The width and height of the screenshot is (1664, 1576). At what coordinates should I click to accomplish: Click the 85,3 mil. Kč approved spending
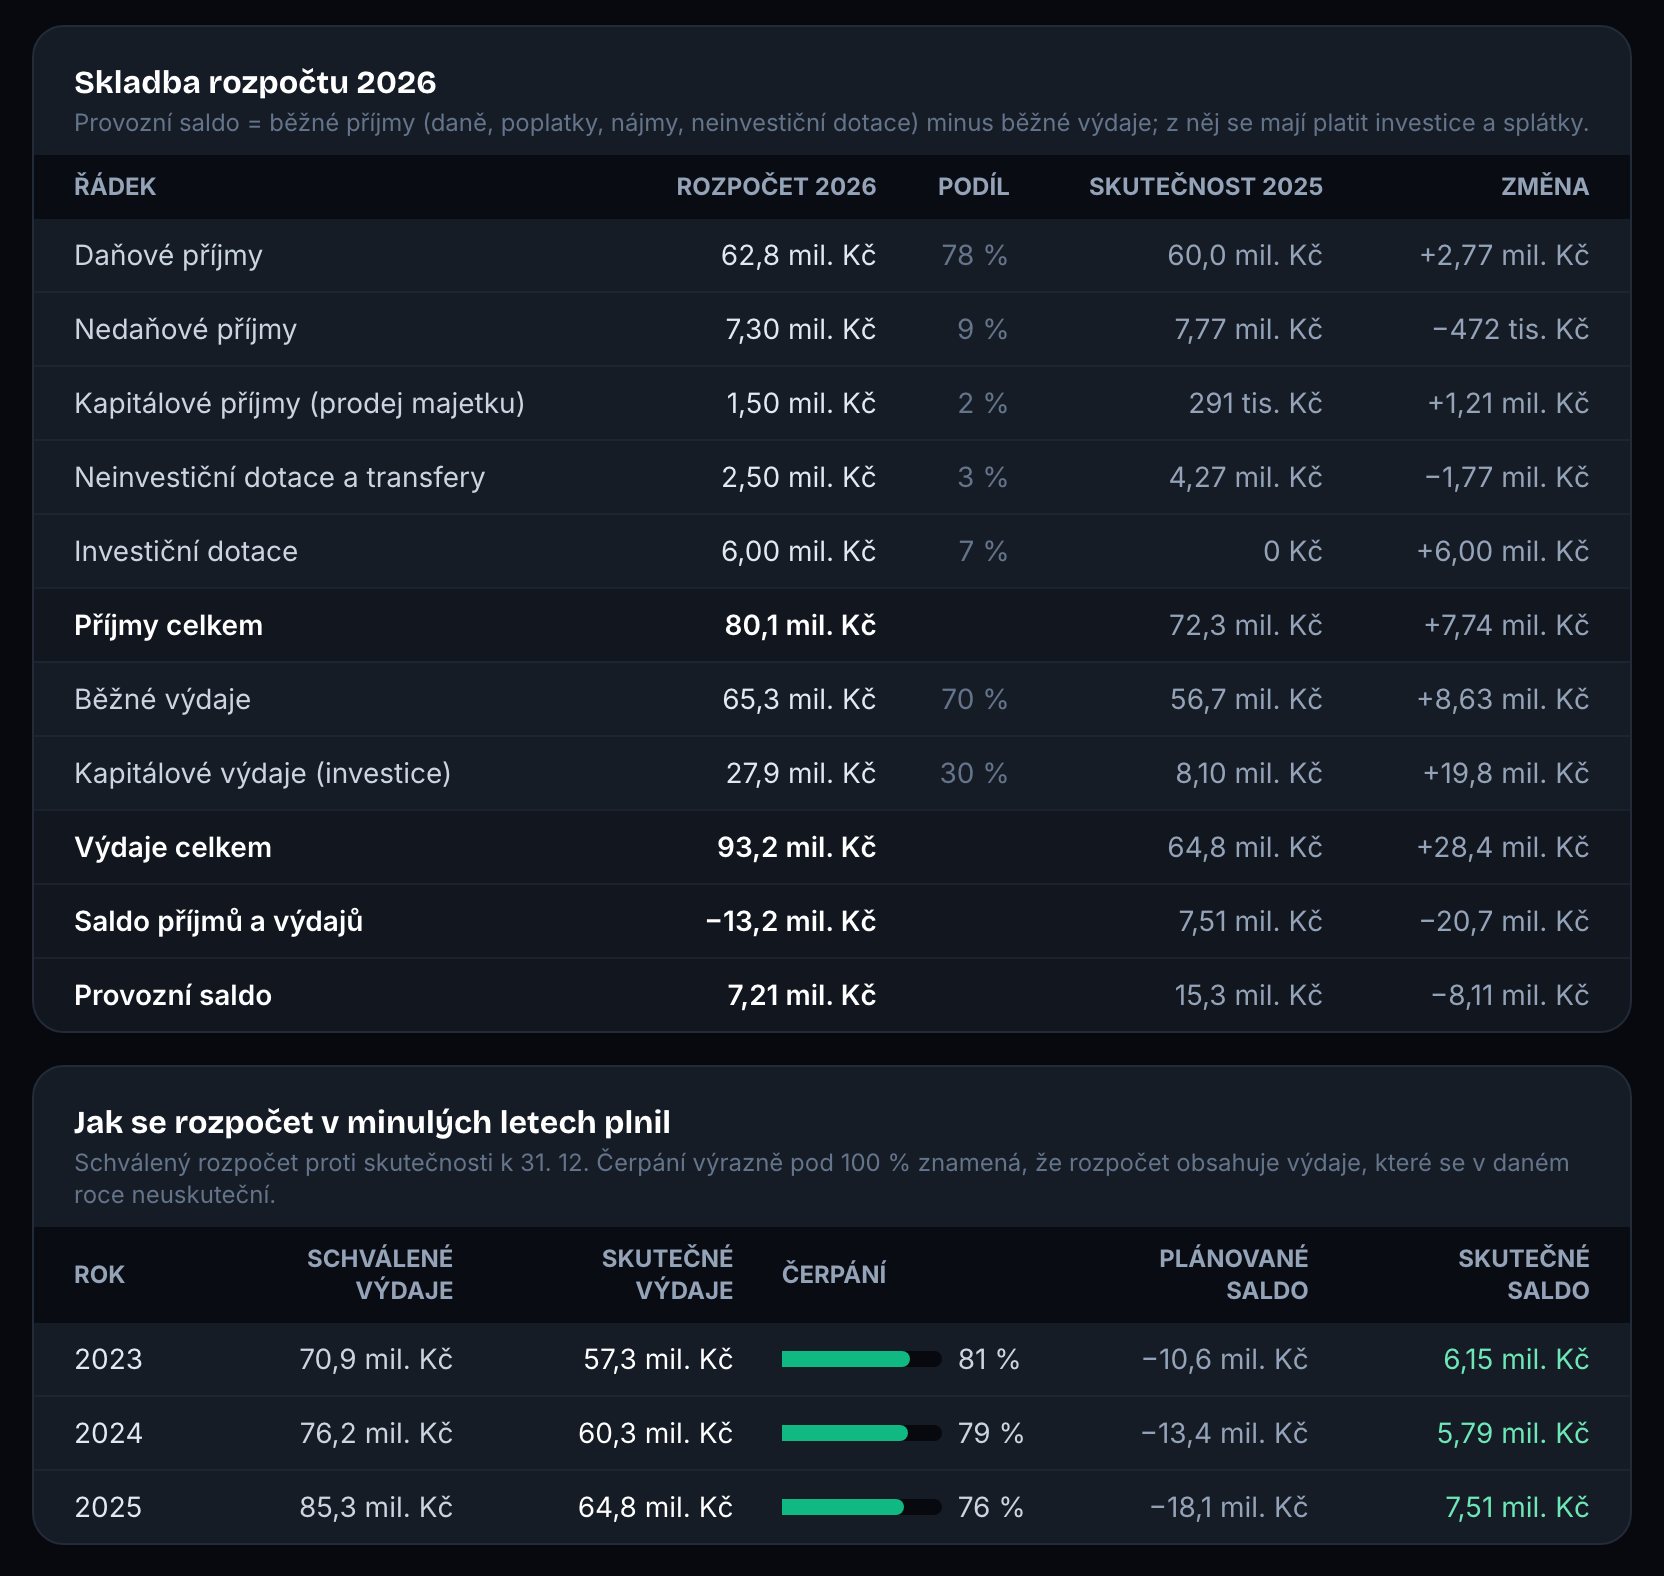click(x=376, y=1508)
